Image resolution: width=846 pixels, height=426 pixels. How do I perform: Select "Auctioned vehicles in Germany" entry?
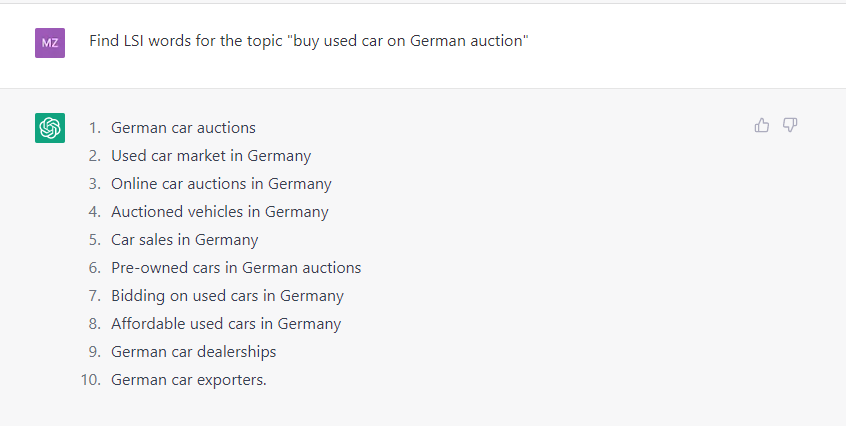pos(220,212)
